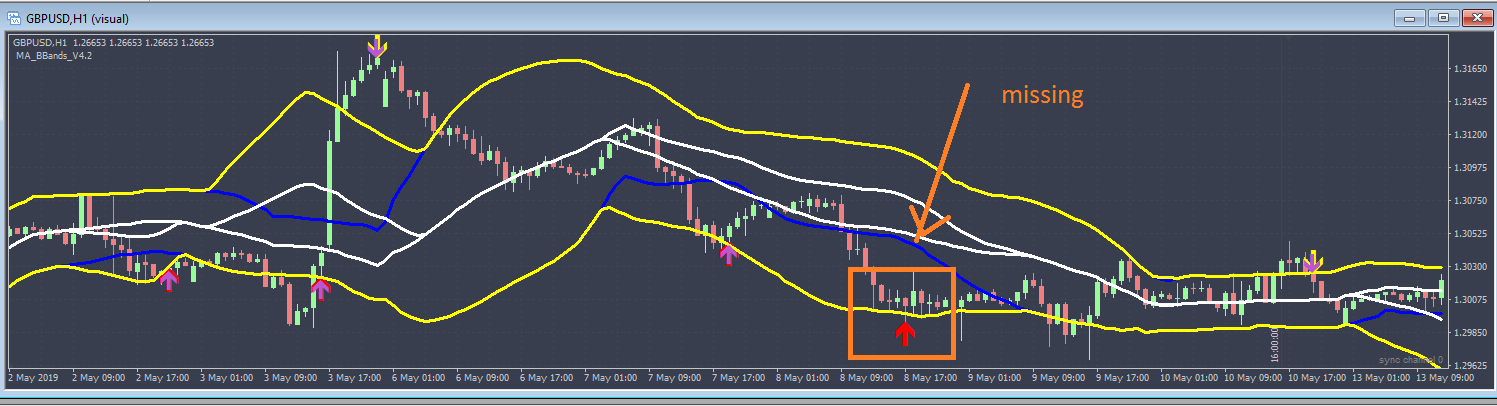Click the magenta up arrow near 3 May 09:00
Screen dimensions: 1497x406
pyautogui.click(x=320, y=290)
